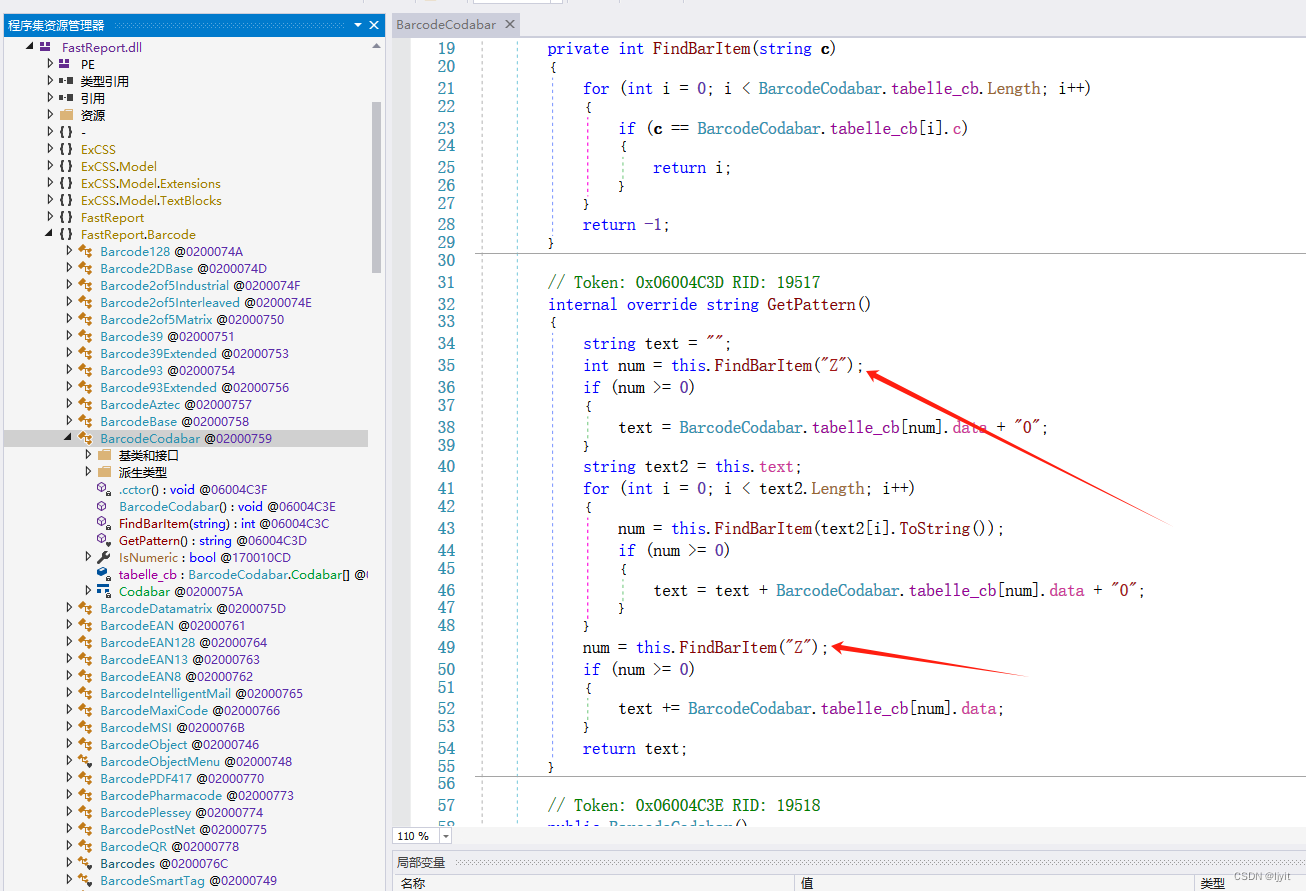
Task: Click the FindBarItem method icon
Action: pyautogui.click(x=104, y=523)
